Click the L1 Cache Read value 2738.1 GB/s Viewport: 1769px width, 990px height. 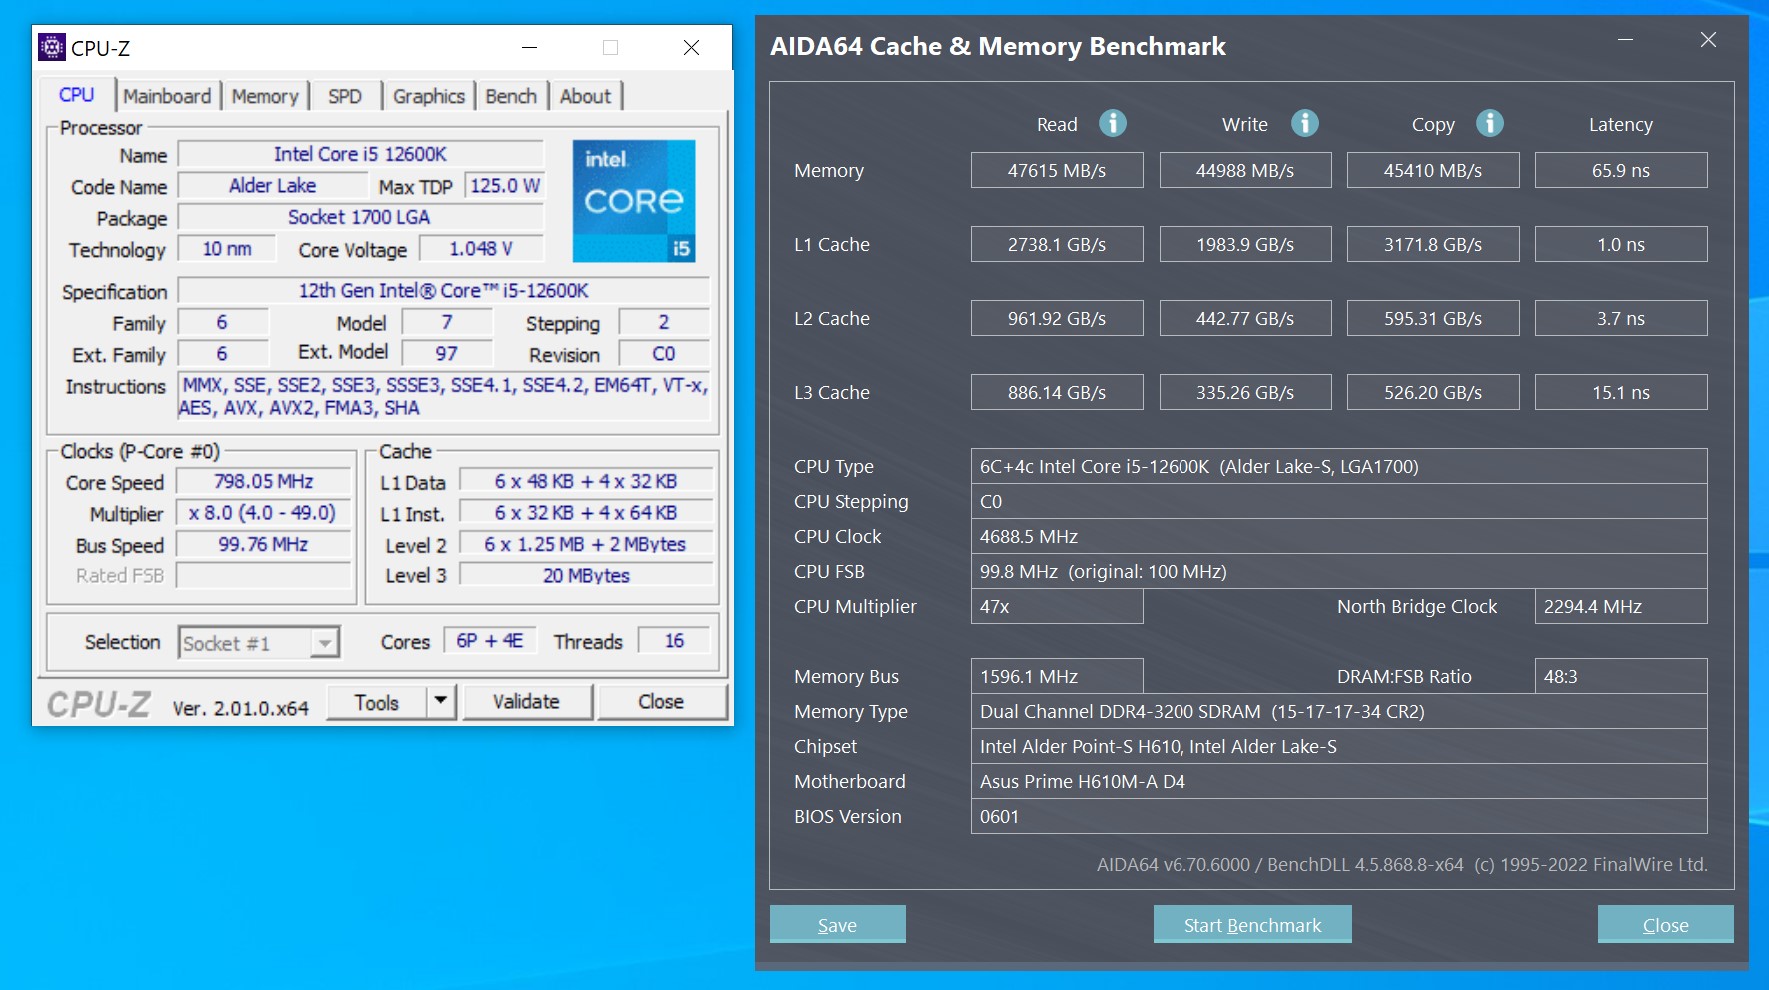pyautogui.click(x=1057, y=244)
